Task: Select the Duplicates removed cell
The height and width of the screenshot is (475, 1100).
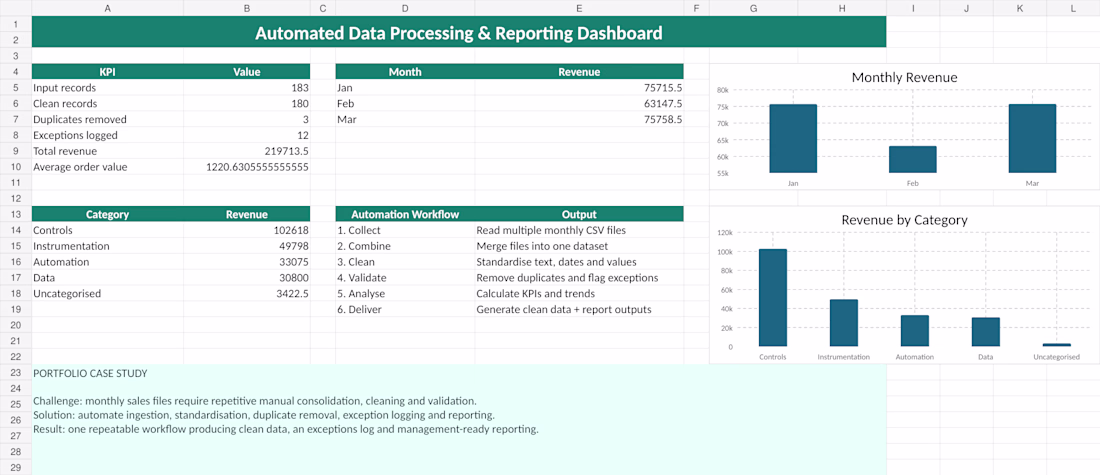Action: click(107, 119)
